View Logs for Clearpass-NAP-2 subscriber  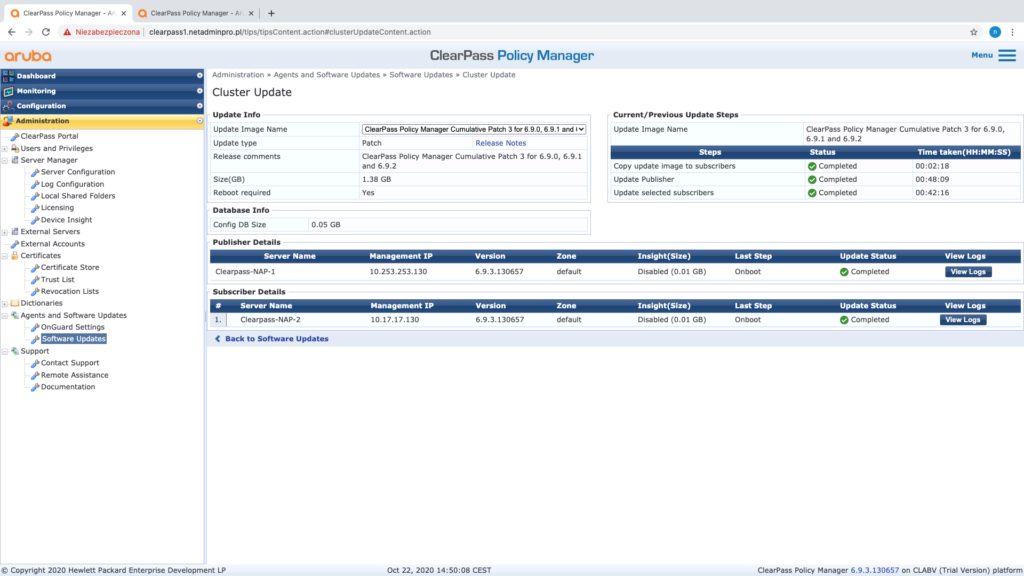pyautogui.click(x=962, y=320)
